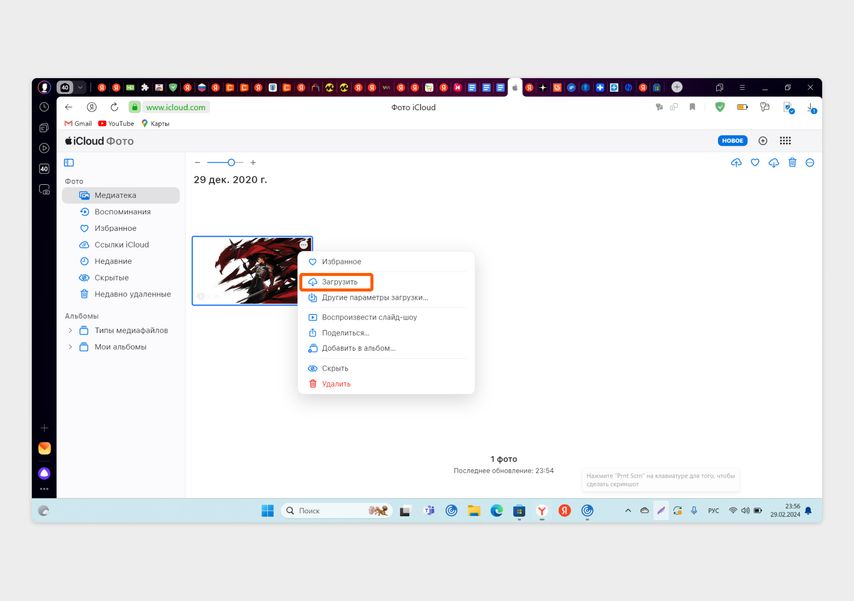Open Скрытые in the sidebar

click(121, 277)
